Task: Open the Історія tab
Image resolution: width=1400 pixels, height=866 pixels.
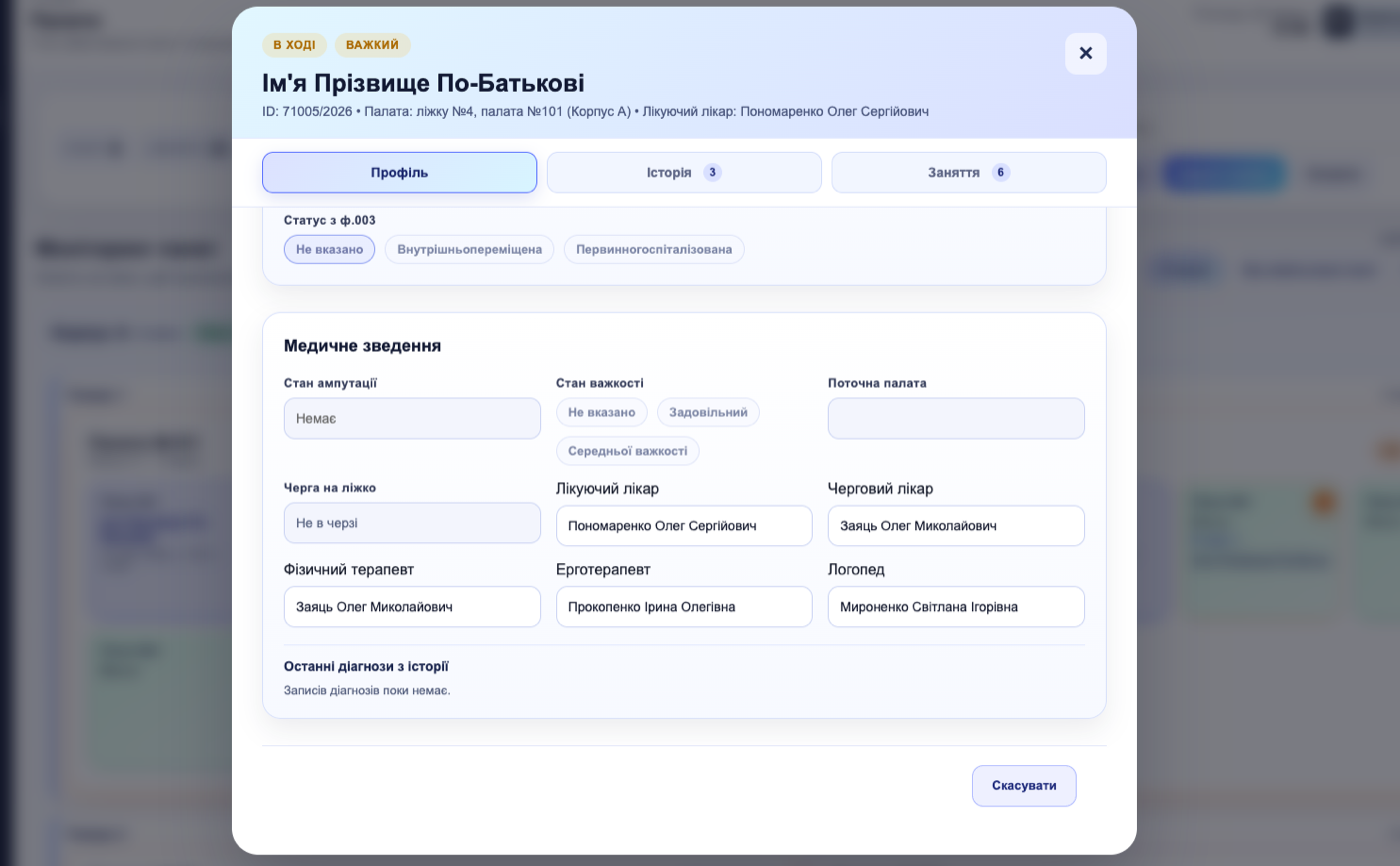Action: pyautogui.click(x=684, y=172)
